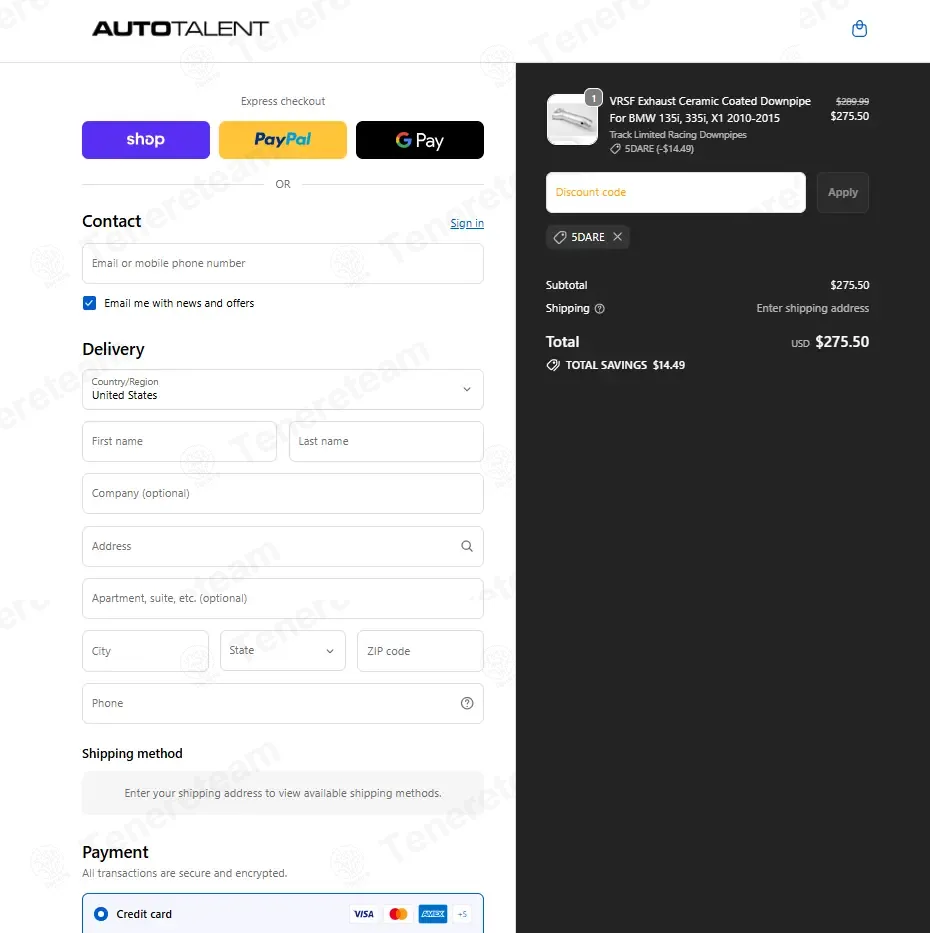Click the Phone field help icon
Screen dimensions: 930x933
tap(467, 703)
